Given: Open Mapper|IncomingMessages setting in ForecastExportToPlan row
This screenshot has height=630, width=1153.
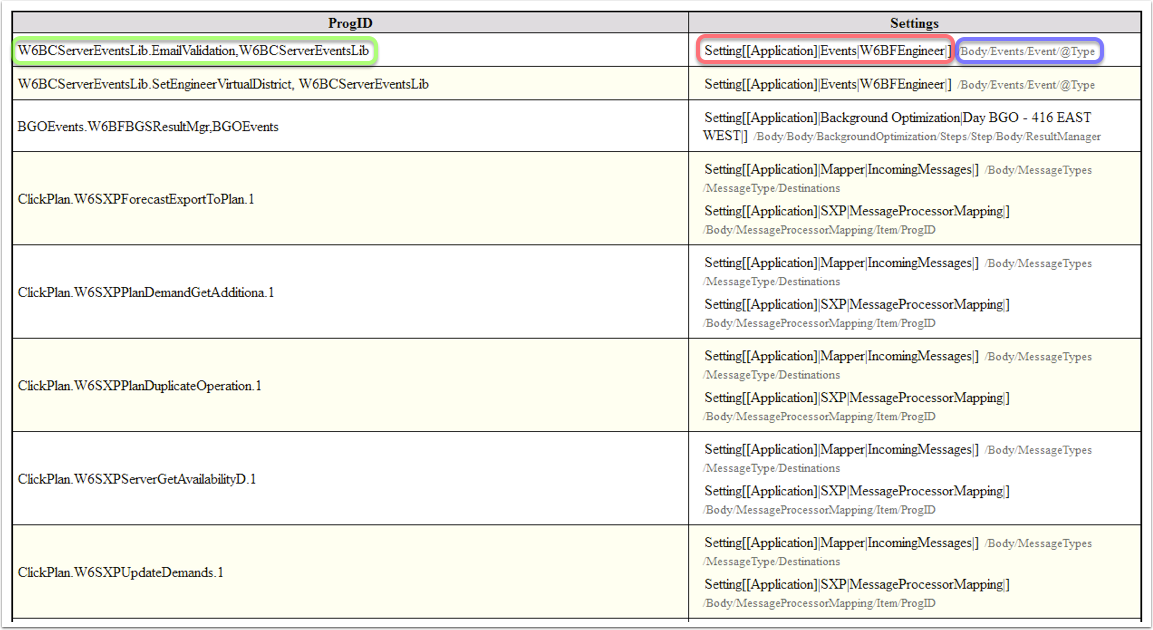Looking at the screenshot, I should tap(841, 170).
